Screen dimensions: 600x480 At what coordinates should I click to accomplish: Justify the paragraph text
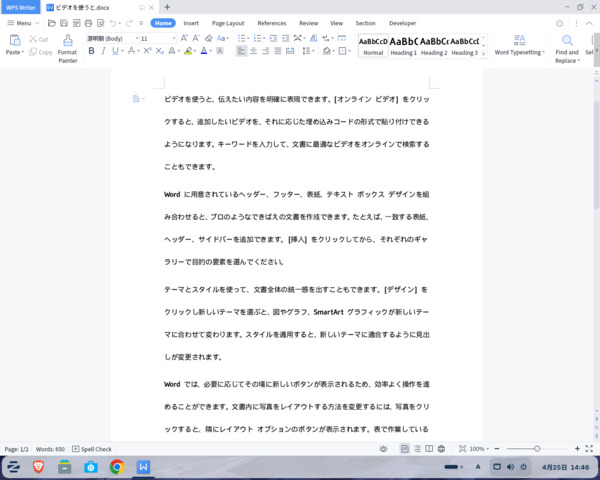[278, 51]
